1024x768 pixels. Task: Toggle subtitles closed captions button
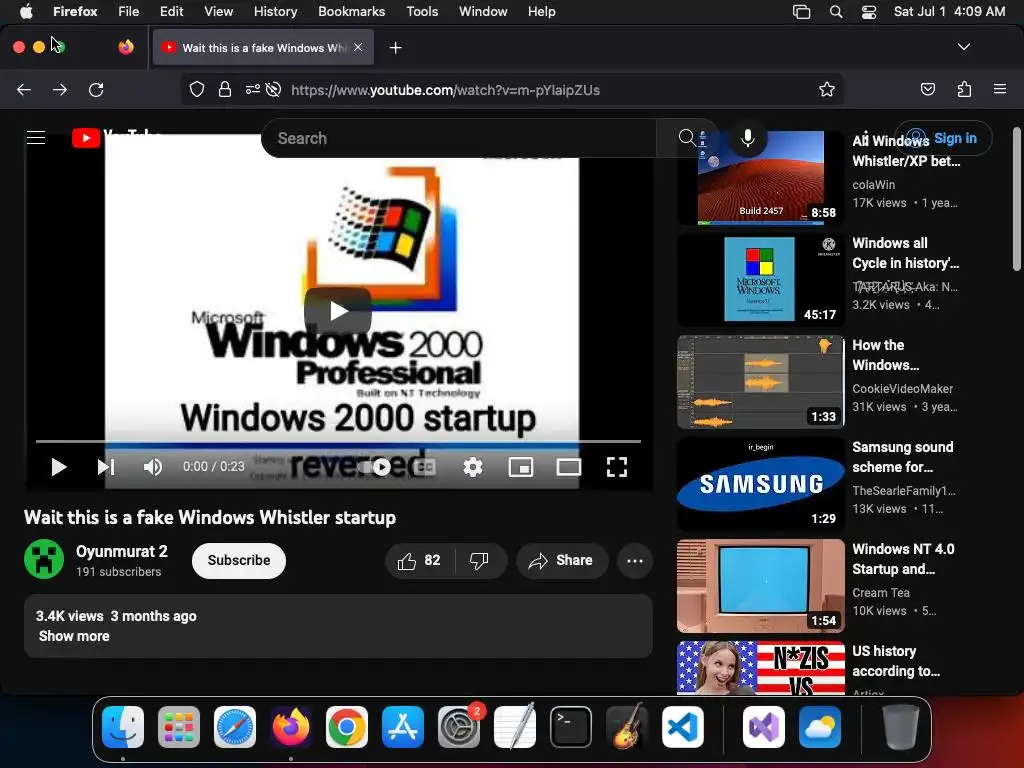click(425, 467)
